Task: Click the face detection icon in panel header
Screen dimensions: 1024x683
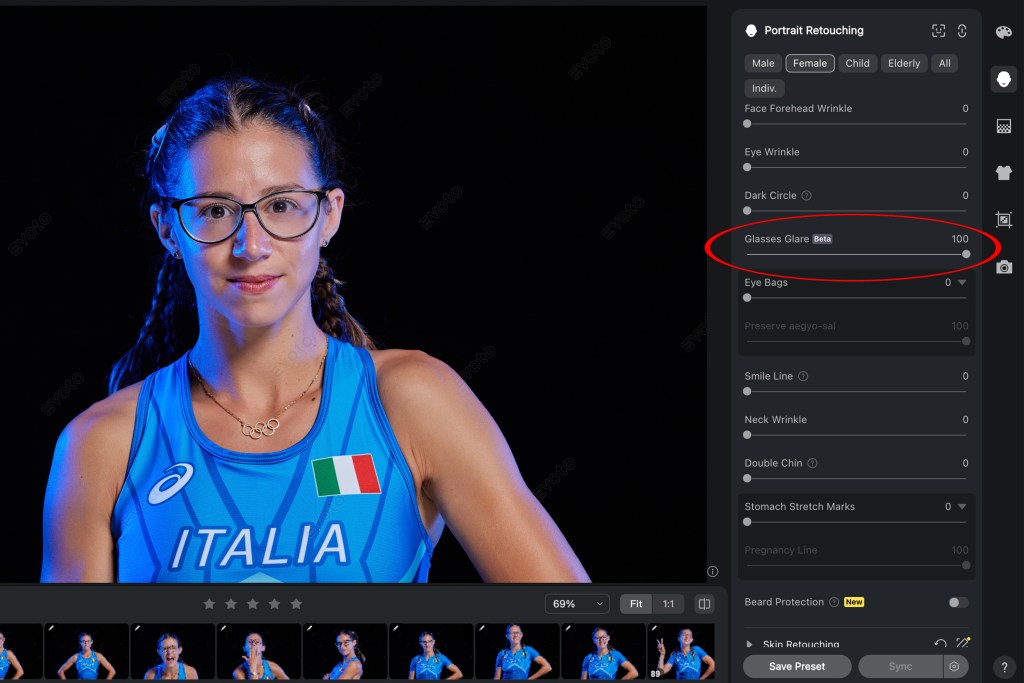Action: [x=938, y=31]
